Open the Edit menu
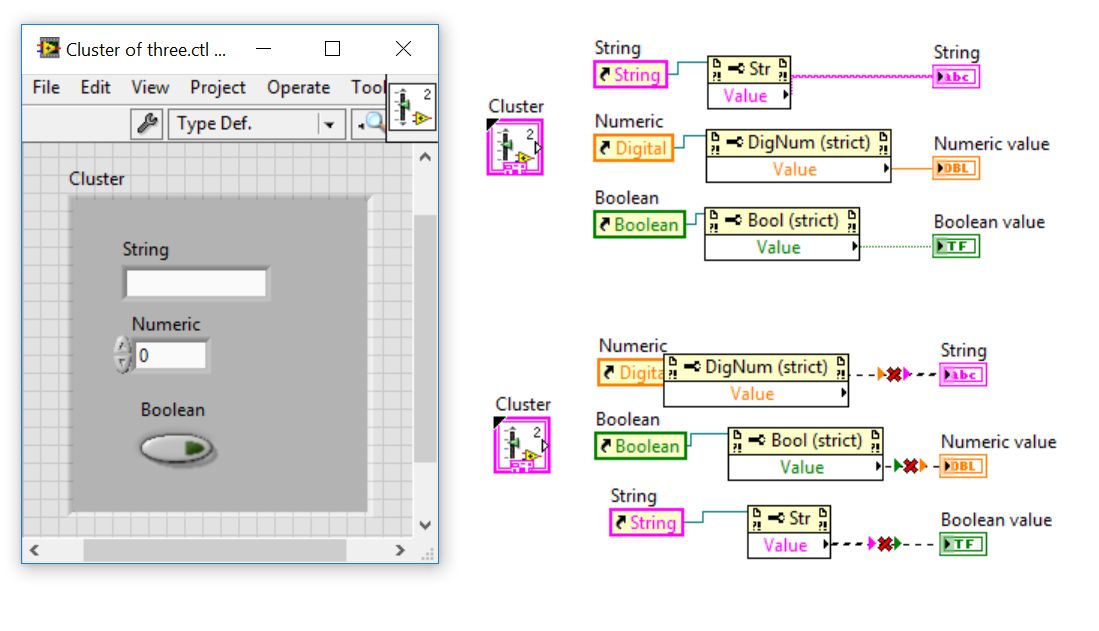 95,88
